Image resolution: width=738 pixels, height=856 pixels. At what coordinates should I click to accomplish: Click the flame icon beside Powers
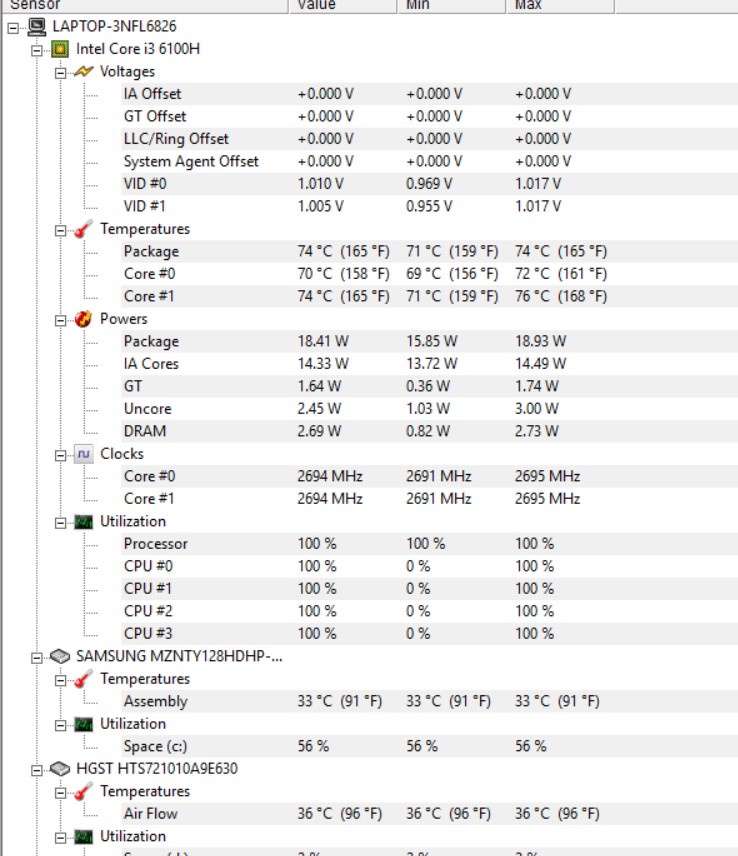(x=84, y=319)
